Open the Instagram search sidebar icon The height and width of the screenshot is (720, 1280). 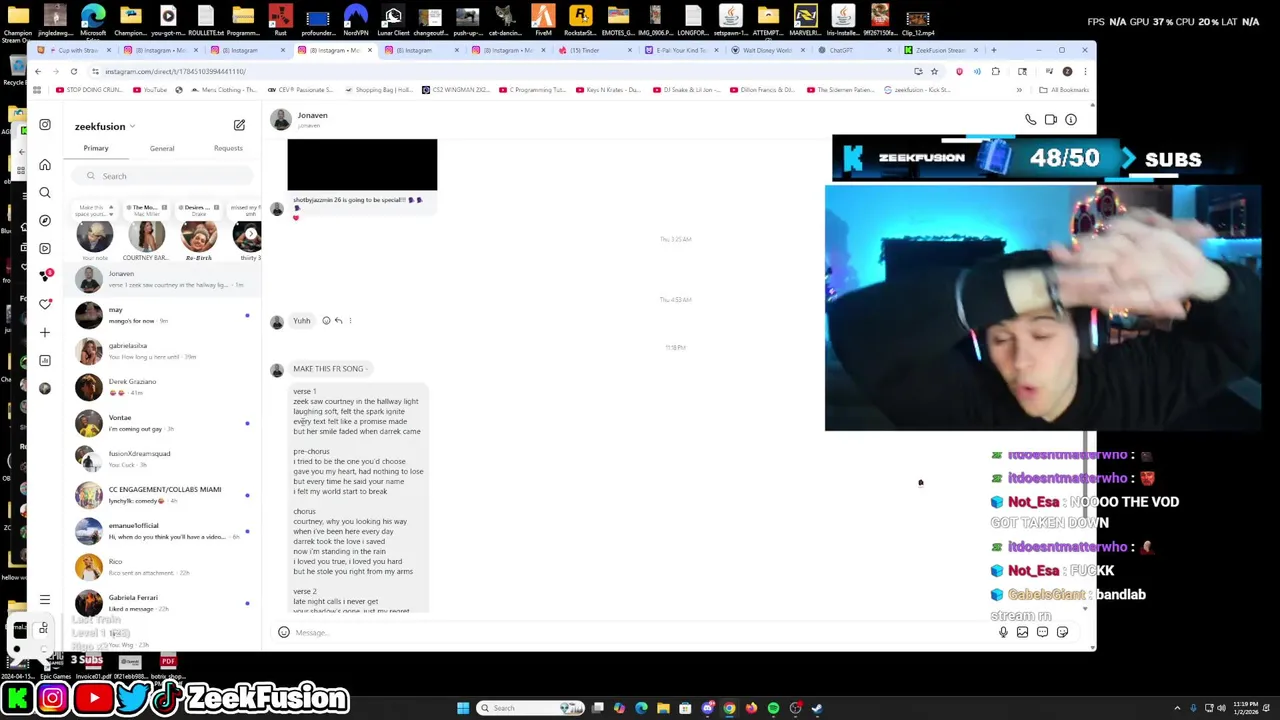point(44,192)
